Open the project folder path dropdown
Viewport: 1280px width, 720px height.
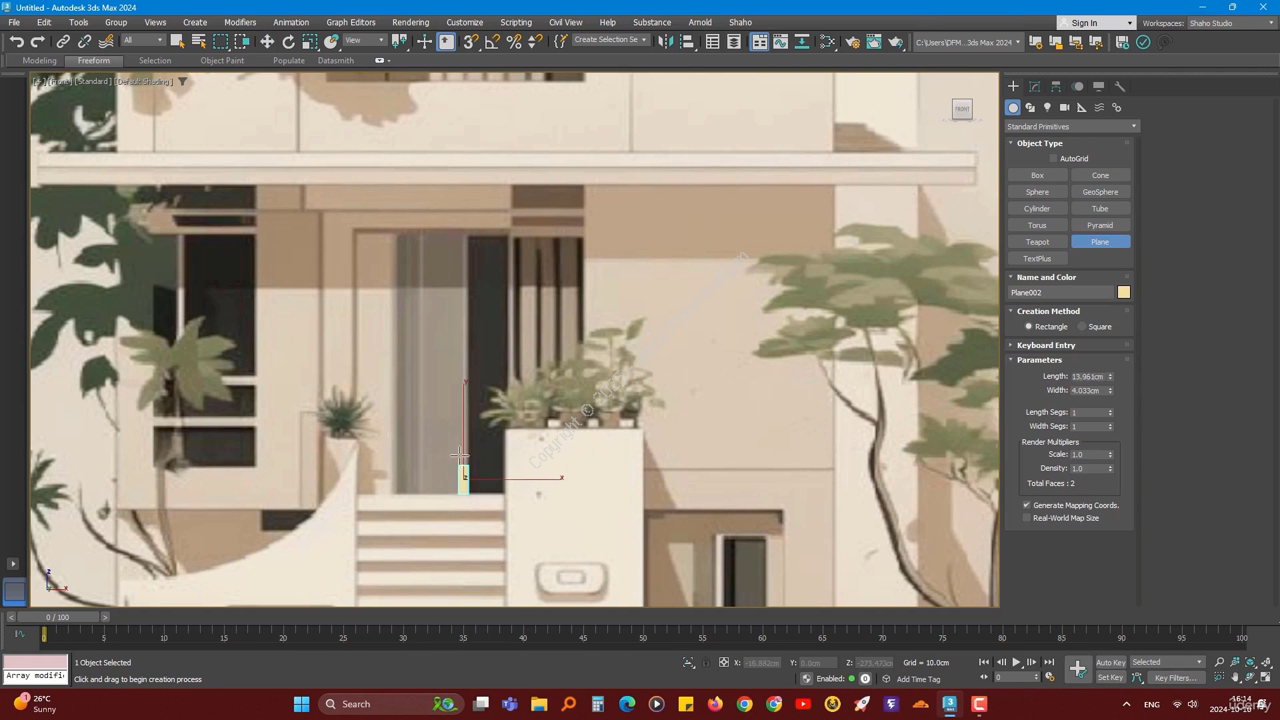coord(968,42)
